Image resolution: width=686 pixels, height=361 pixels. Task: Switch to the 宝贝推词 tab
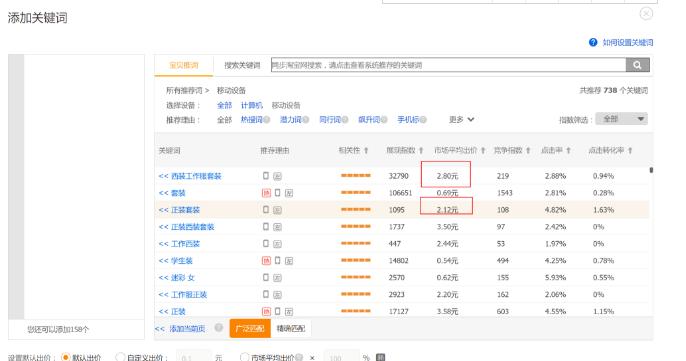tap(184, 66)
